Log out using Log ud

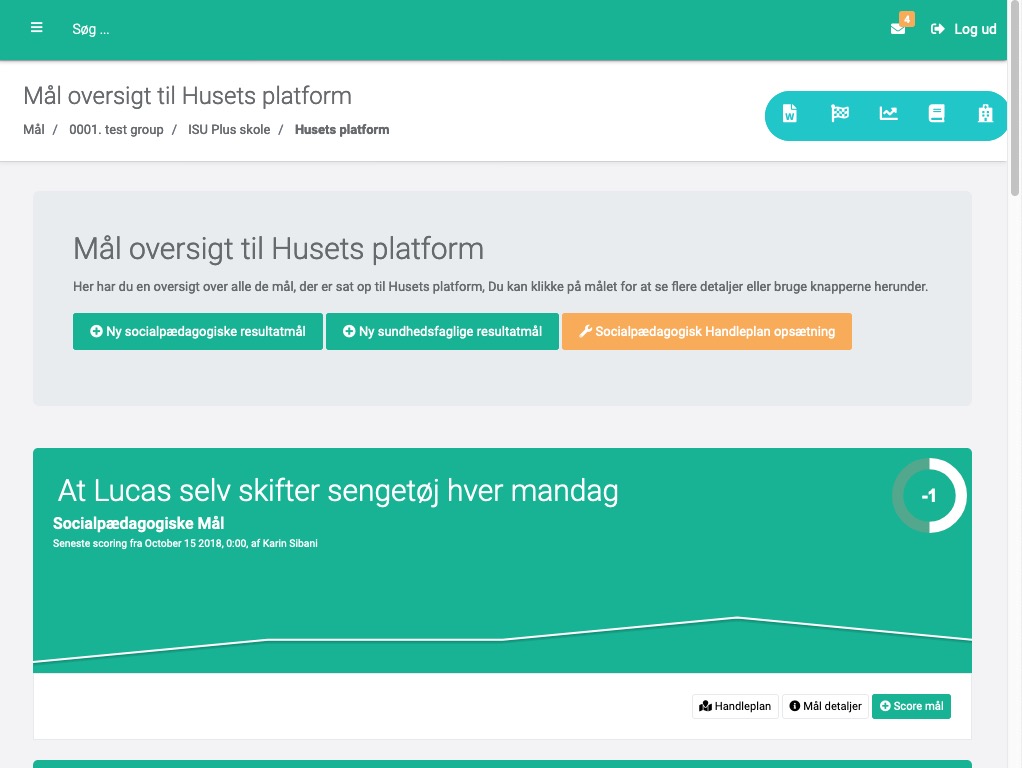pyautogui.click(x=964, y=29)
